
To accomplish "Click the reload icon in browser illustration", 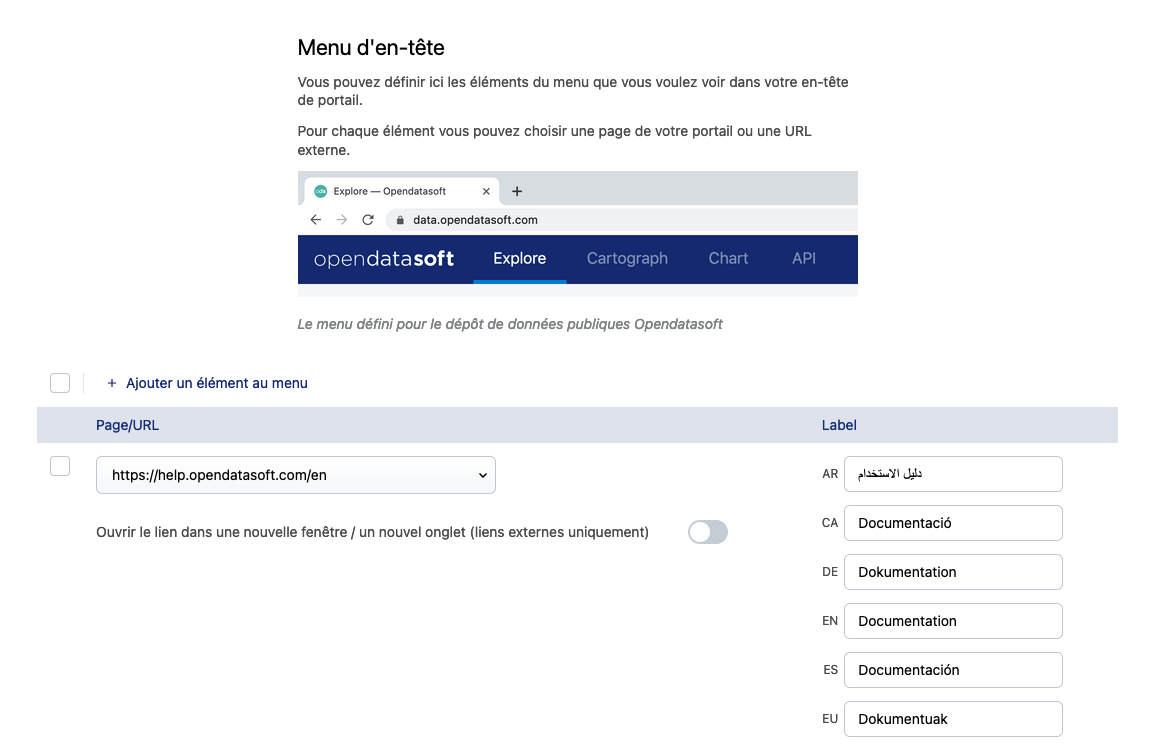I will pos(368,220).
